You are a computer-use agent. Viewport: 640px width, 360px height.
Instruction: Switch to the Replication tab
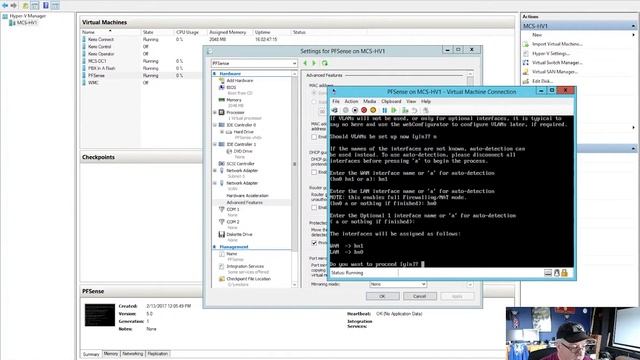[158, 354]
